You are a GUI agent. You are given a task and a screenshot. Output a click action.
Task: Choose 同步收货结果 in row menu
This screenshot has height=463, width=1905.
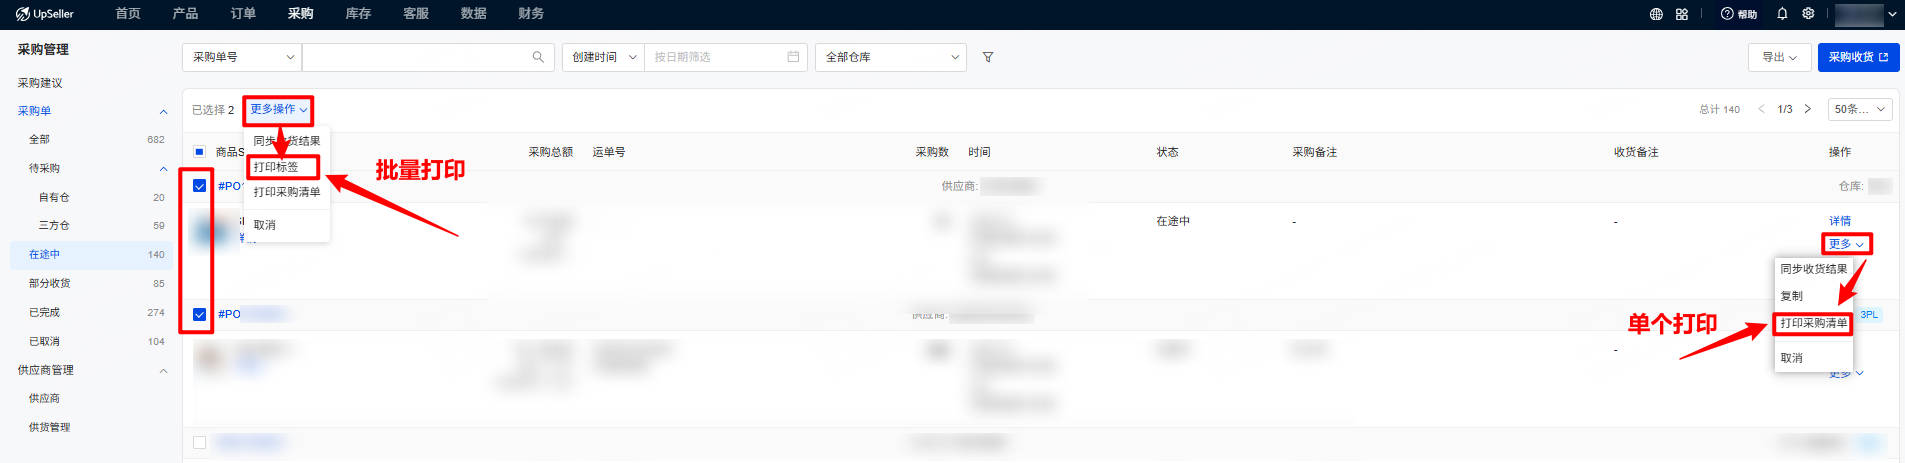[x=1814, y=269]
